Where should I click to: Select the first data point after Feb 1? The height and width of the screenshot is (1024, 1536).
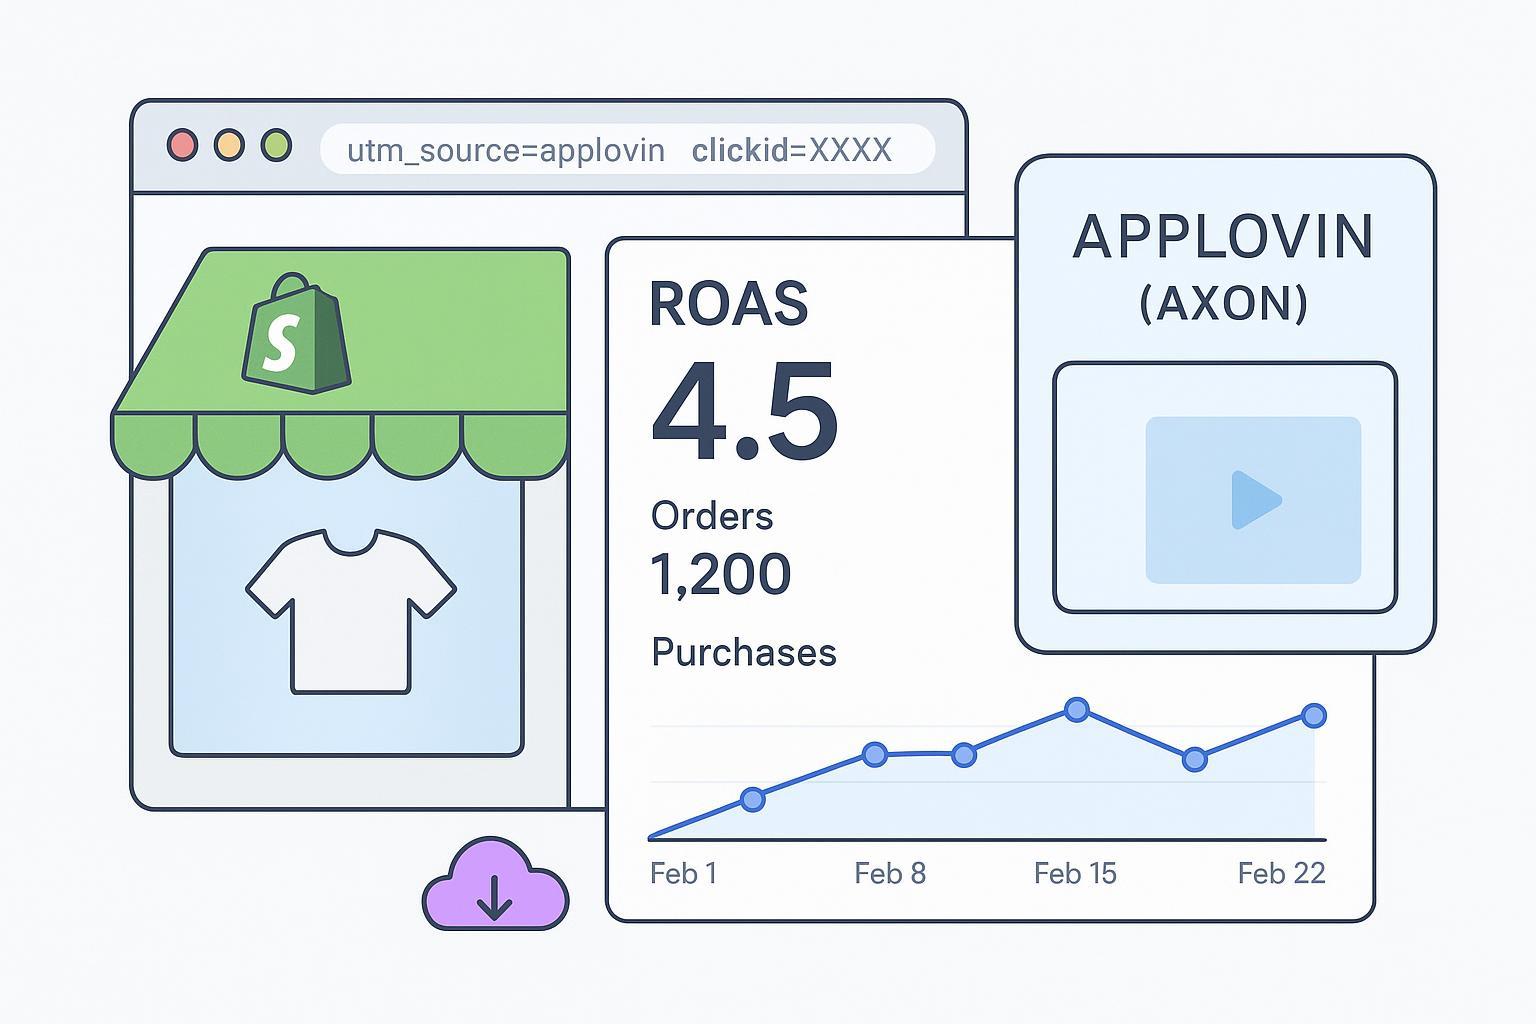pyautogui.click(x=753, y=799)
